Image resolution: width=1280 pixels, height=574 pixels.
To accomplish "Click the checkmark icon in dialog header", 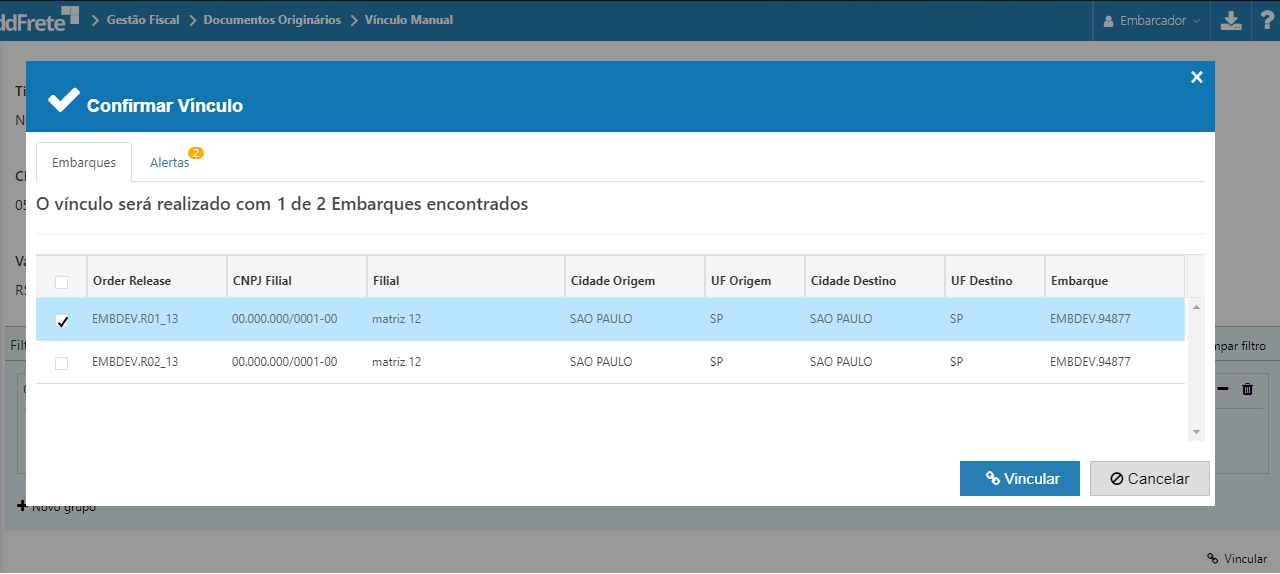I will pyautogui.click(x=63, y=100).
